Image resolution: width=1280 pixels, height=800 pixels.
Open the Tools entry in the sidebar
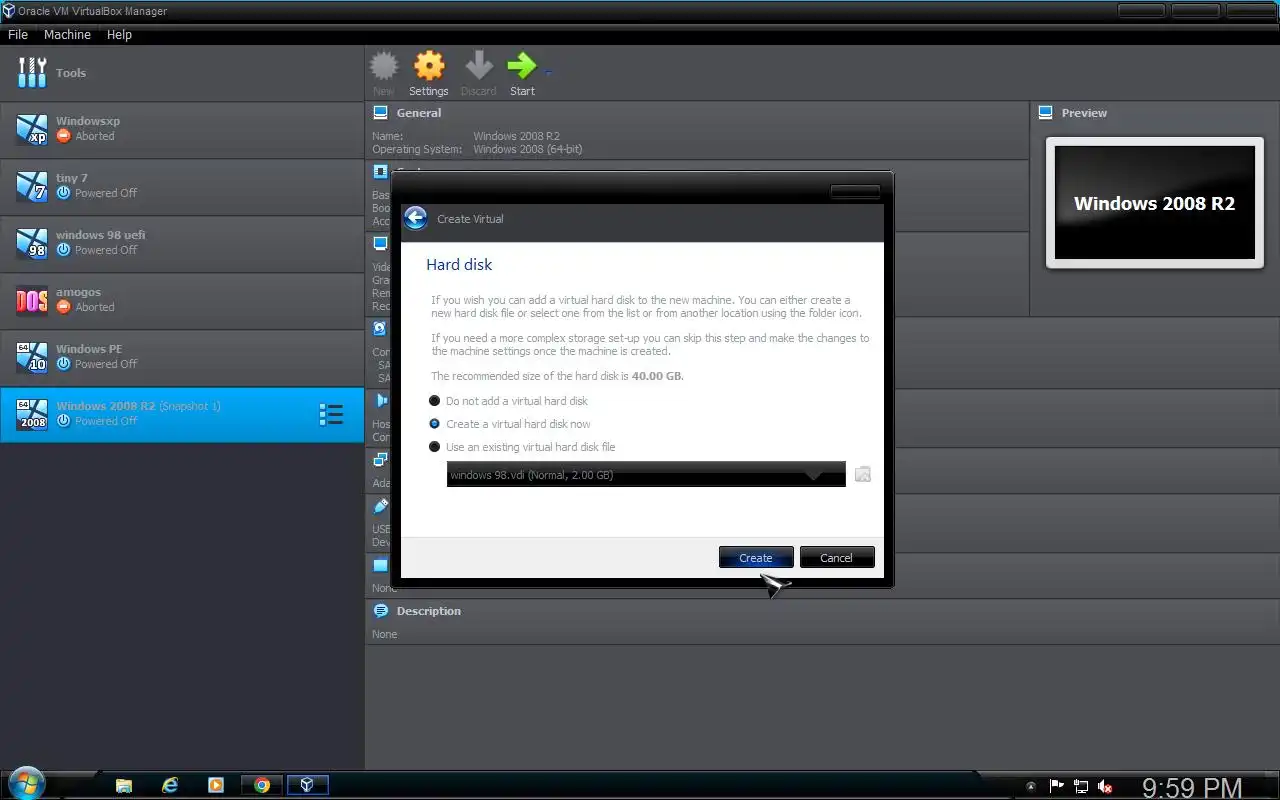pos(182,73)
